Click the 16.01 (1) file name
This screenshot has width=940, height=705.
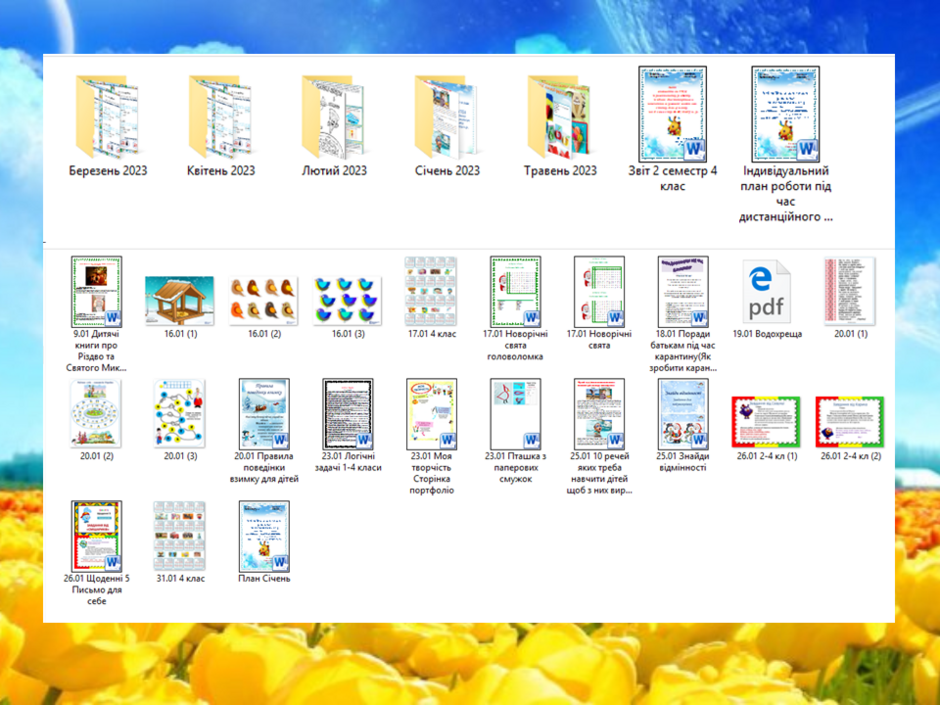180,334
